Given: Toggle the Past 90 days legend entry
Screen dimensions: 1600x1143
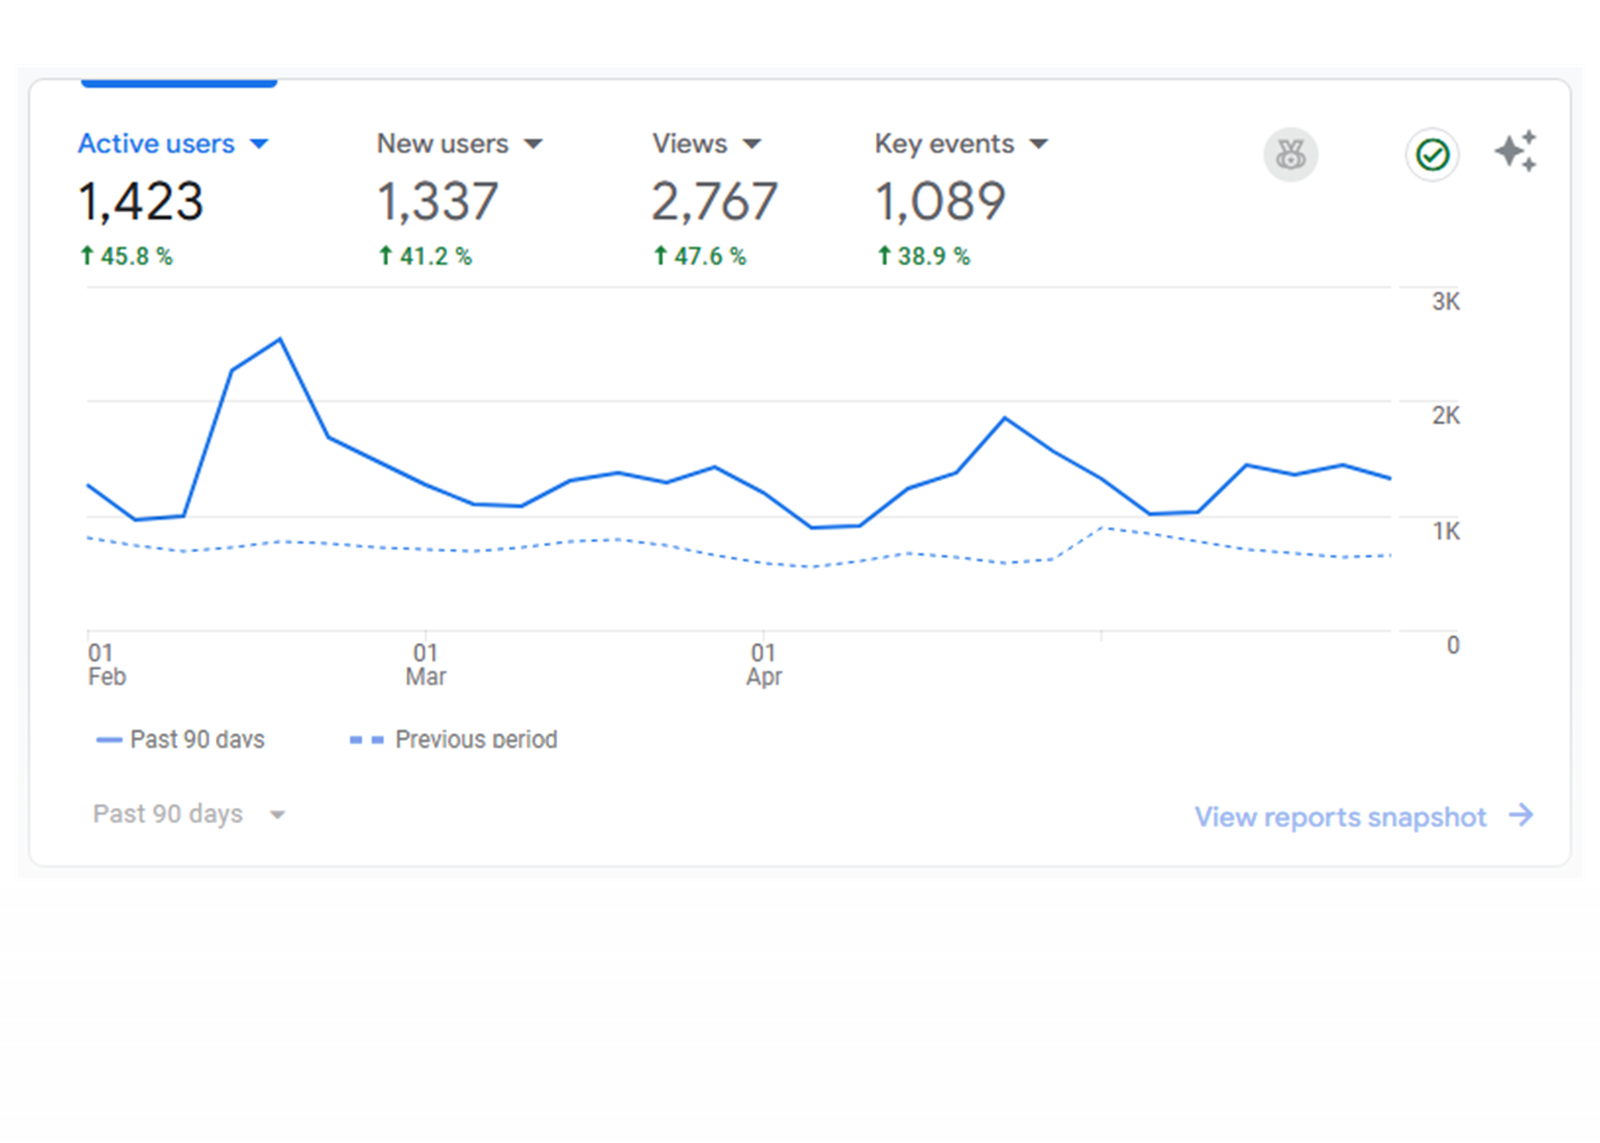Looking at the screenshot, I should 180,739.
